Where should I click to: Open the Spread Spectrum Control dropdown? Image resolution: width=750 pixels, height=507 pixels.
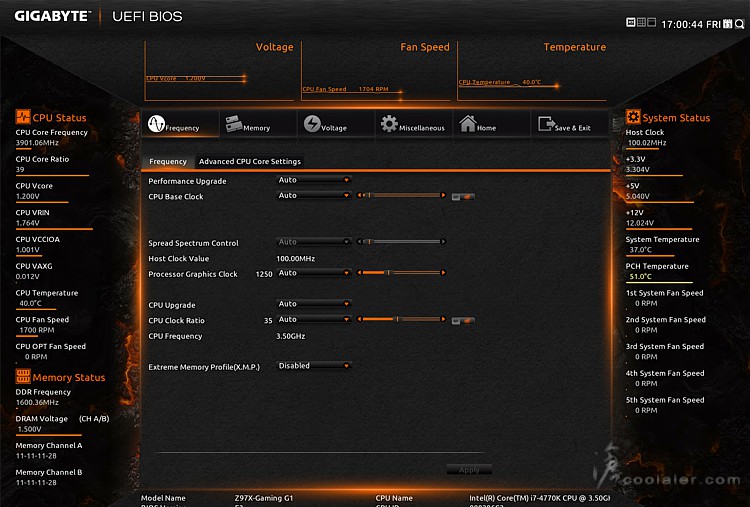point(313,242)
